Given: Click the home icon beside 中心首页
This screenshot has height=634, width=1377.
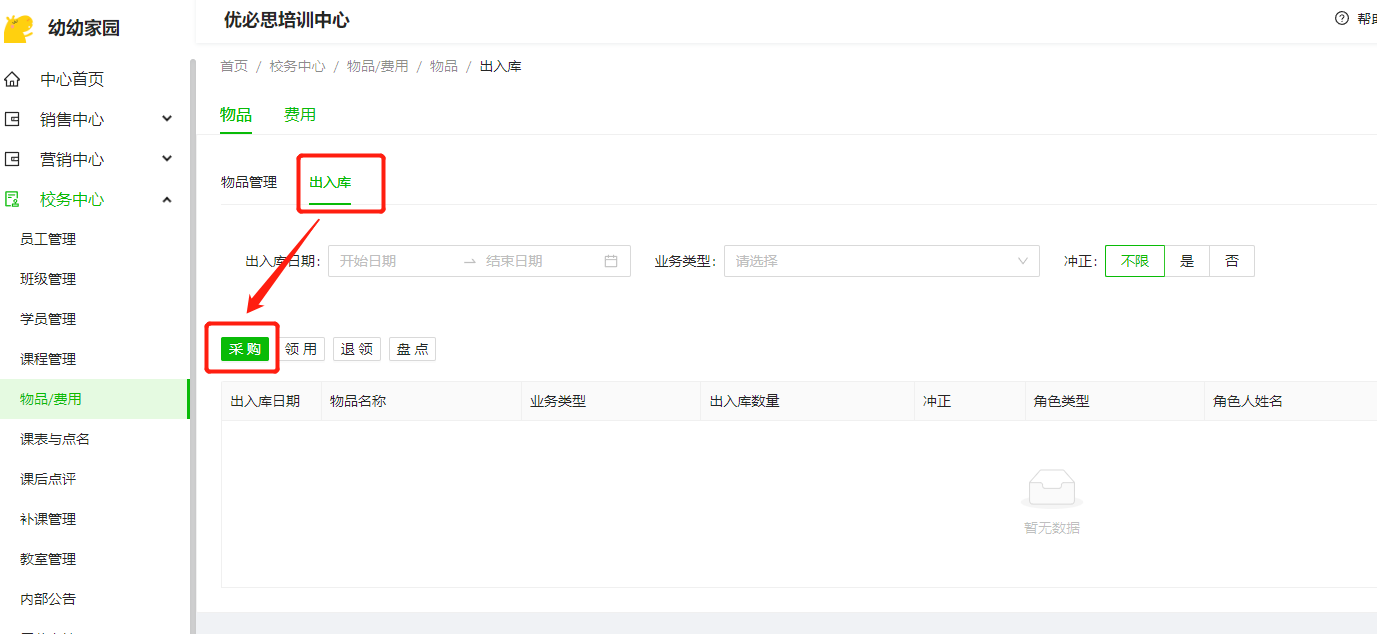Looking at the screenshot, I should coord(12,79).
